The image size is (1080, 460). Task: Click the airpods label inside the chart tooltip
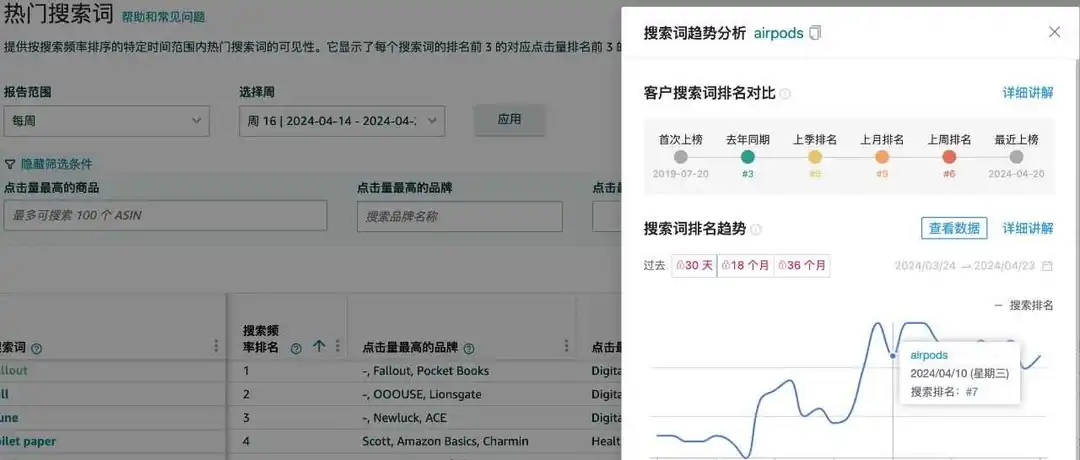tap(929, 355)
